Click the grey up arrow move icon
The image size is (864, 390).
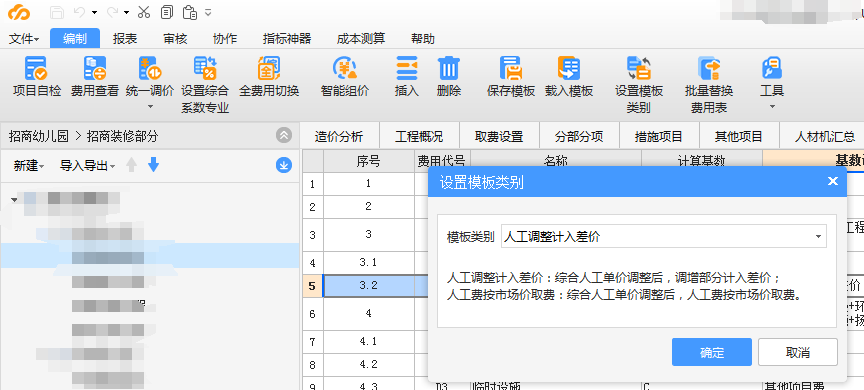point(131,165)
